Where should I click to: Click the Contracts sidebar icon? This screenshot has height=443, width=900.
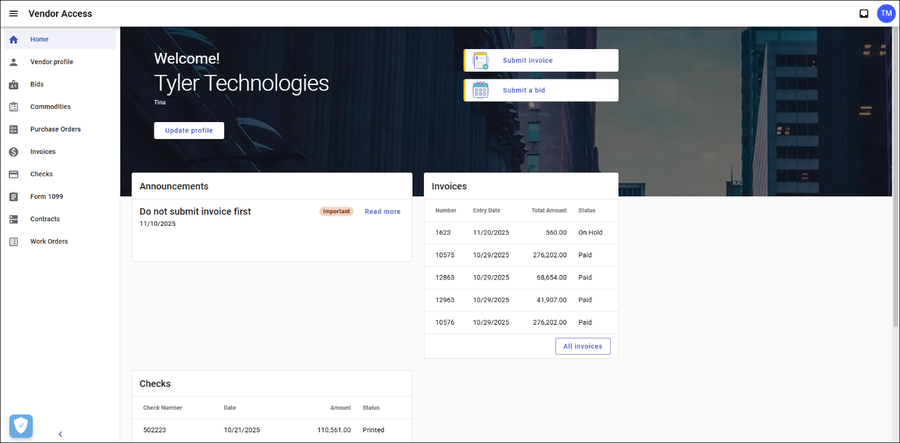(14, 219)
